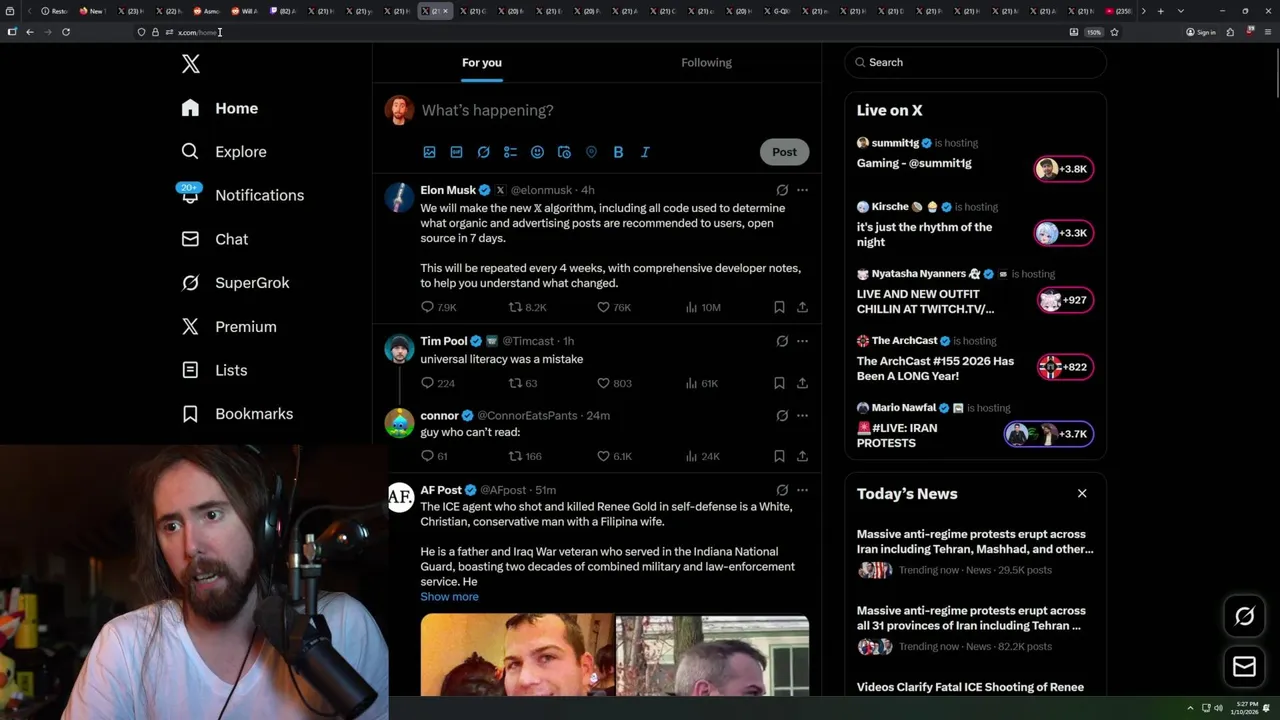The image size is (1280, 720).
Task: Switch to the Following tab
Action: click(707, 62)
